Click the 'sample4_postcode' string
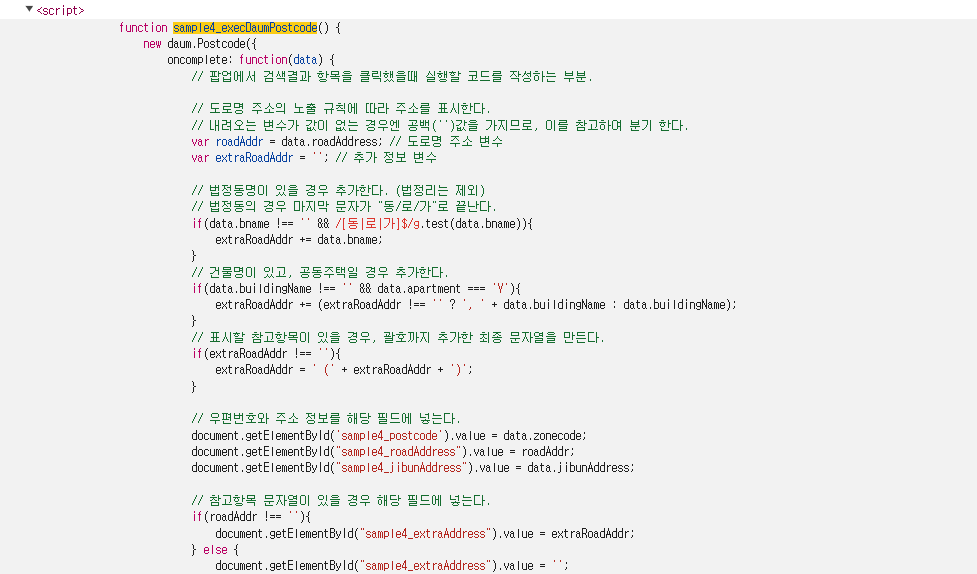Image resolution: width=977 pixels, height=574 pixels. tap(389, 436)
